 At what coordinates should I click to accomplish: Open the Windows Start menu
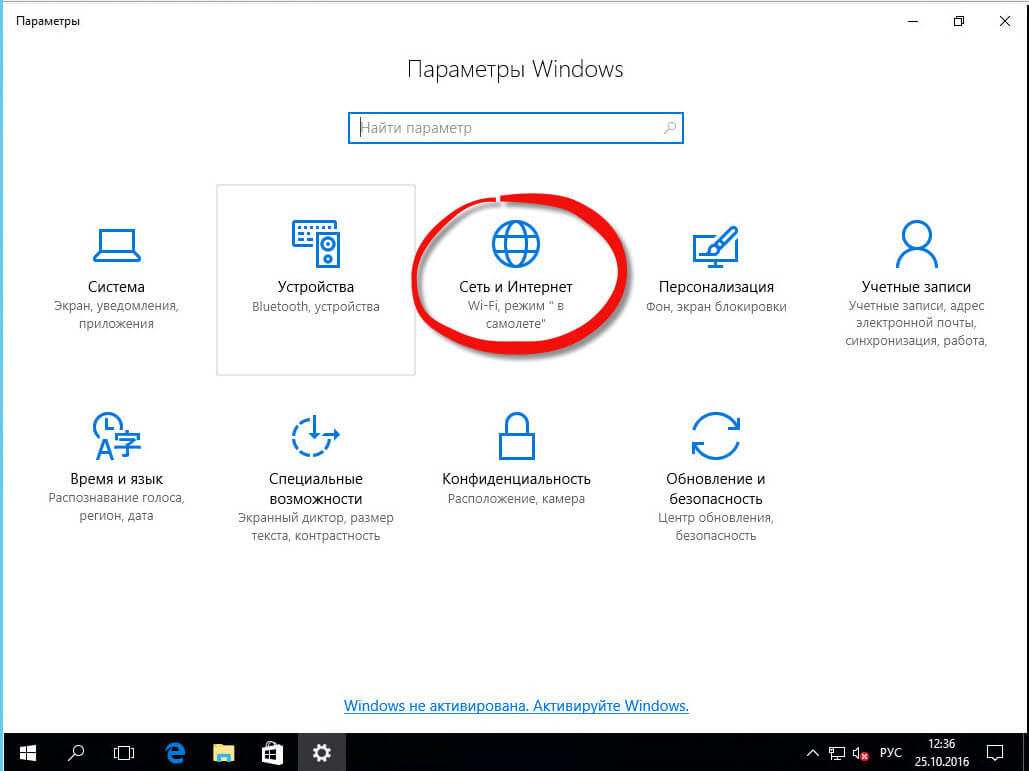[x=27, y=752]
